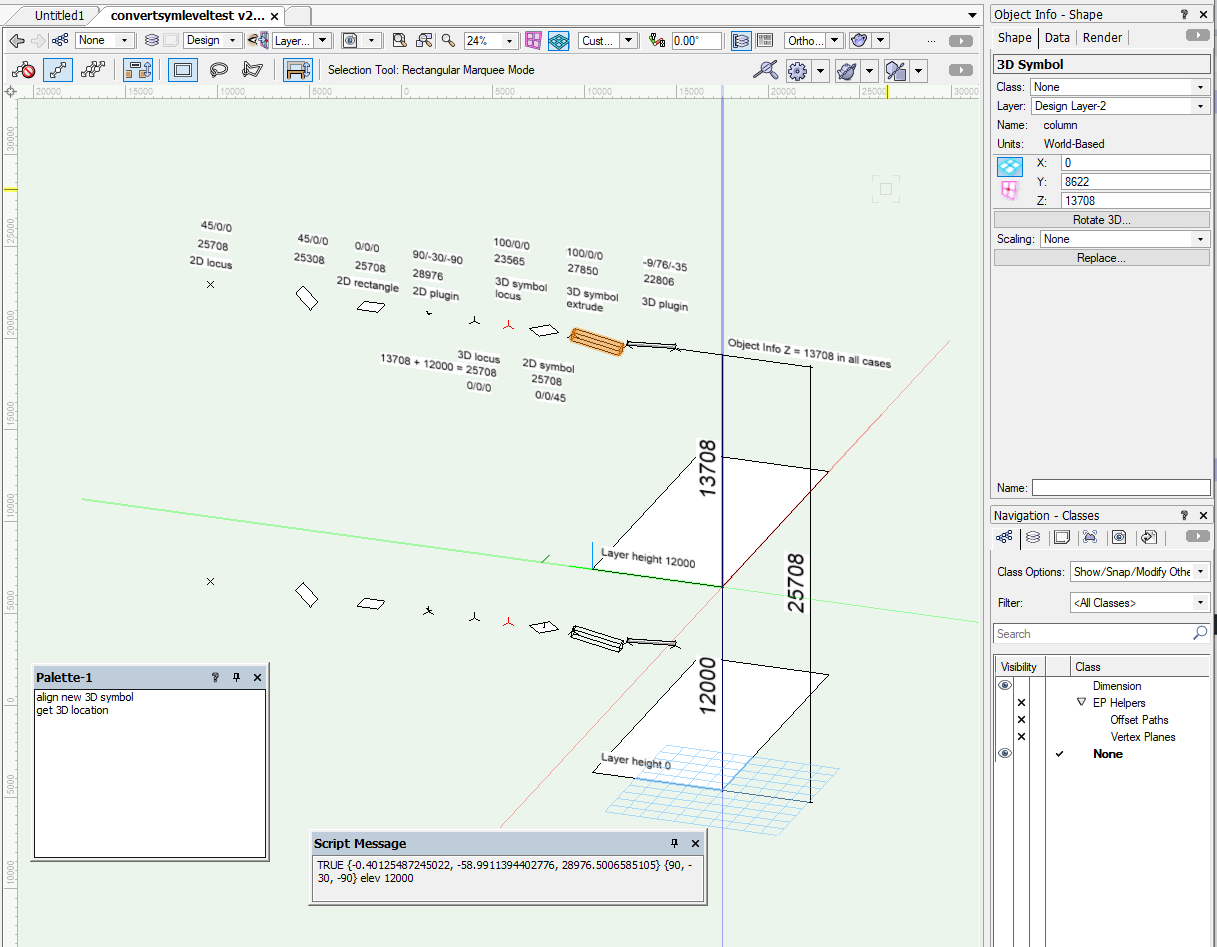Toggle visibility eye for None class

click(1004, 754)
